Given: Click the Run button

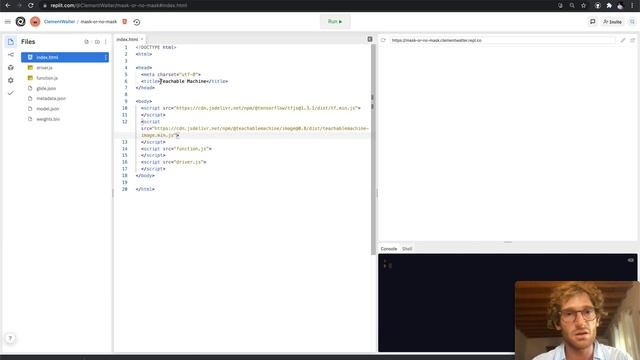Looking at the screenshot, I should click(x=335, y=22).
